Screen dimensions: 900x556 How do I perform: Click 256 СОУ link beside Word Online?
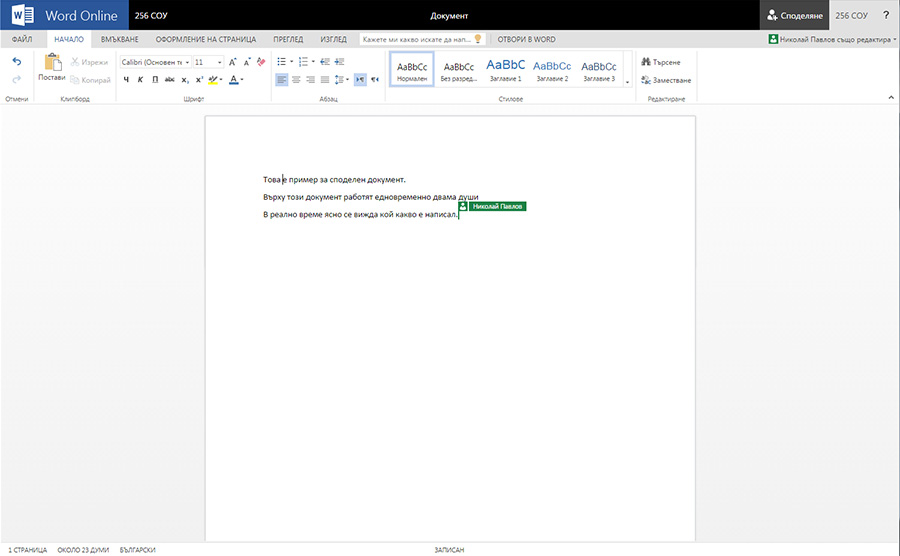point(151,15)
